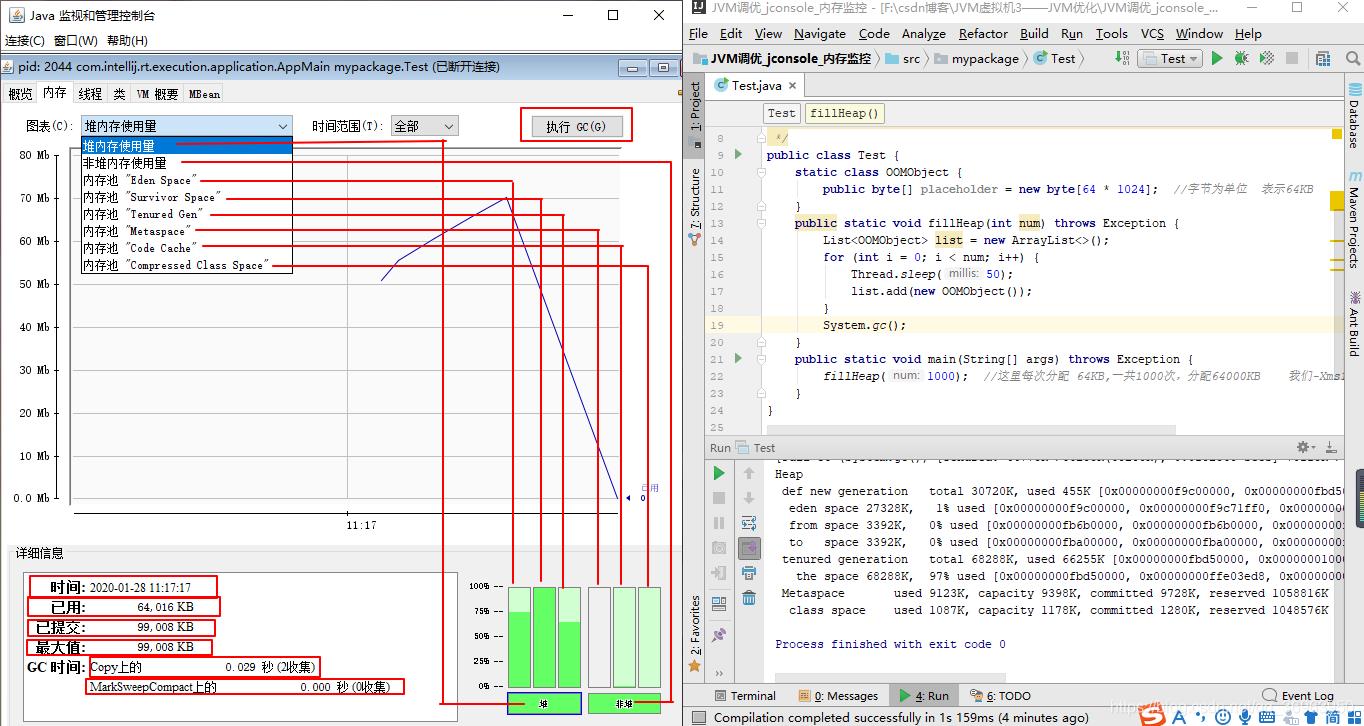Toggle the pin tab icon in Run panel

(x=719, y=635)
